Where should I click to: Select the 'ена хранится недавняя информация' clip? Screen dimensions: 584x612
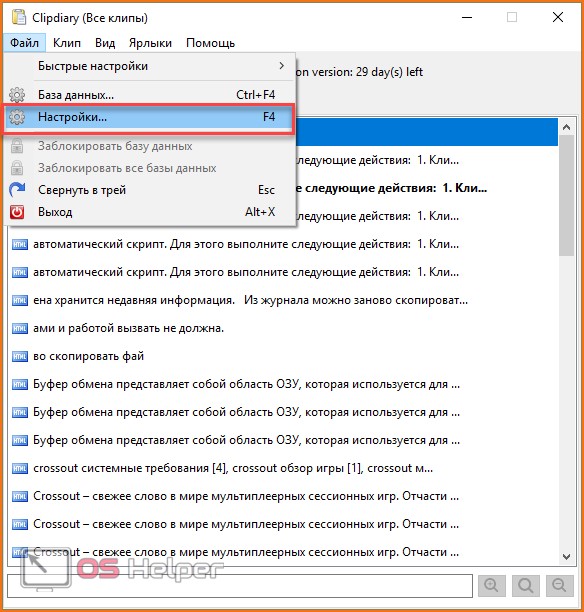[x=283, y=301]
